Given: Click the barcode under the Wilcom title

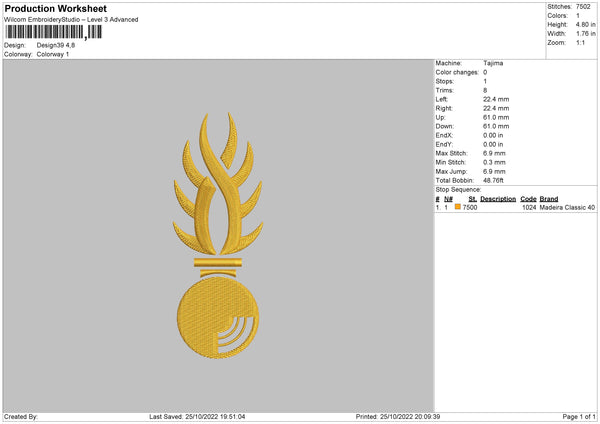Looking at the screenshot, I should [x=53, y=32].
